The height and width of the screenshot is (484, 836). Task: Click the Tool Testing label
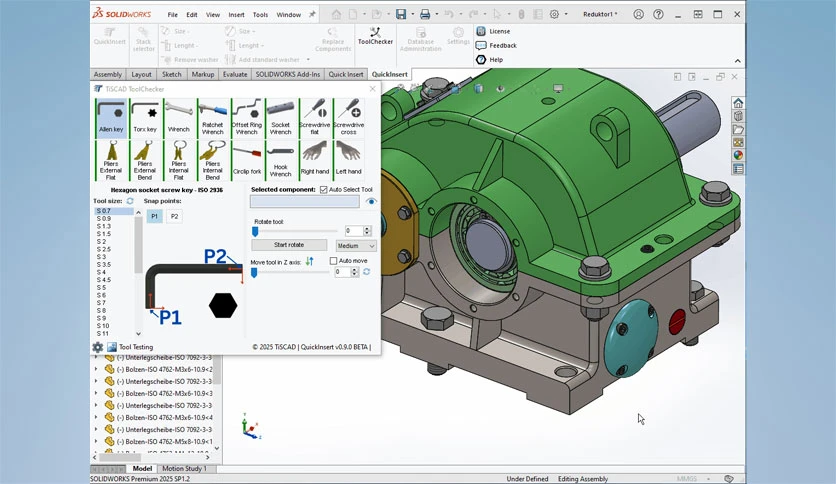point(136,347)
